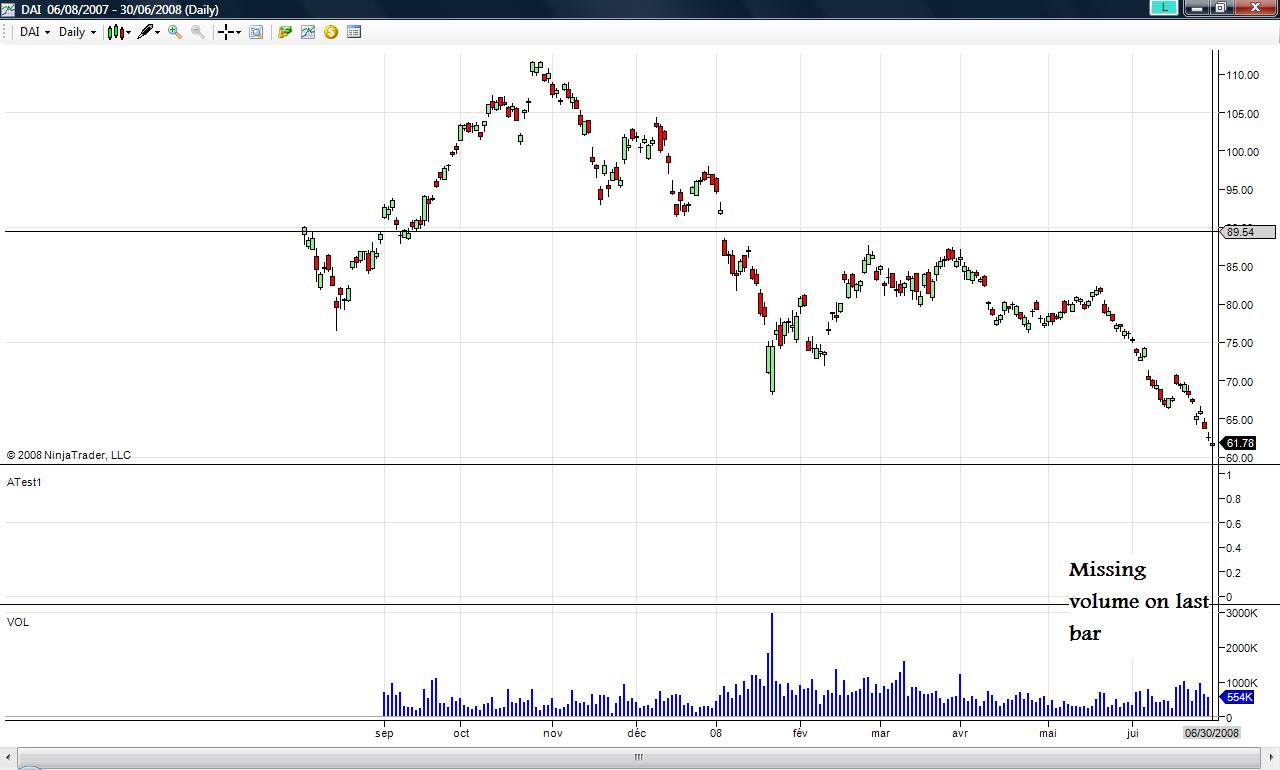Open the chart properties table icon

click(x=354, y=32)
